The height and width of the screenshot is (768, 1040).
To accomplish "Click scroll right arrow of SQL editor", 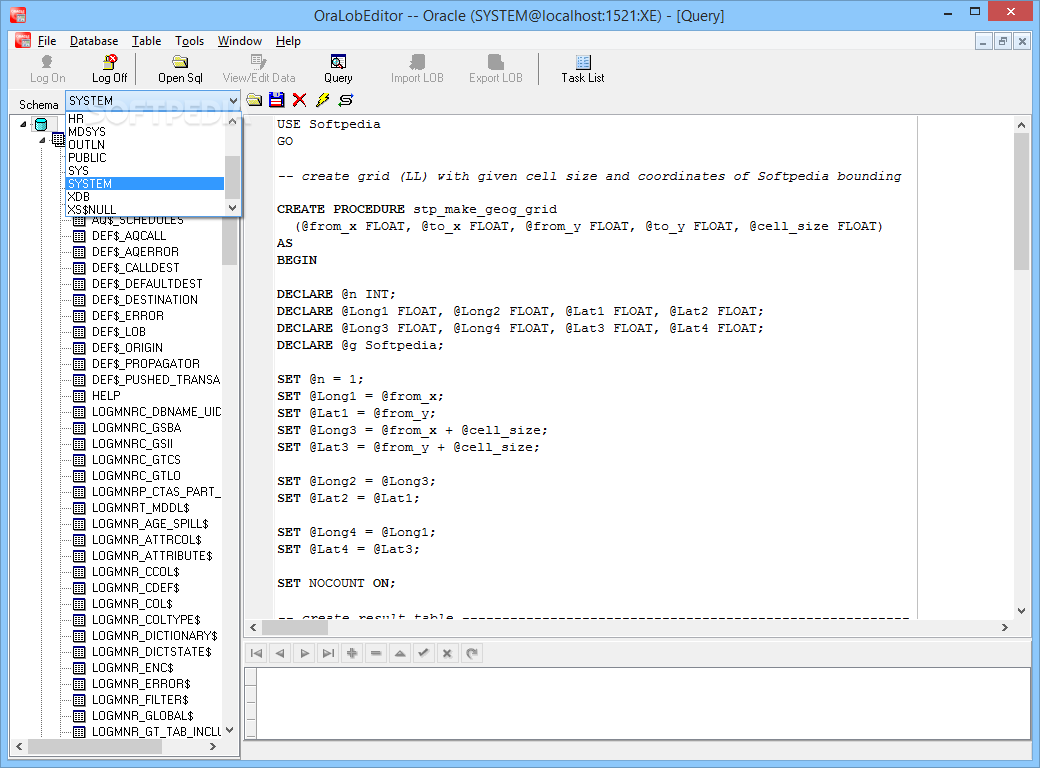I will [1005, 627].
